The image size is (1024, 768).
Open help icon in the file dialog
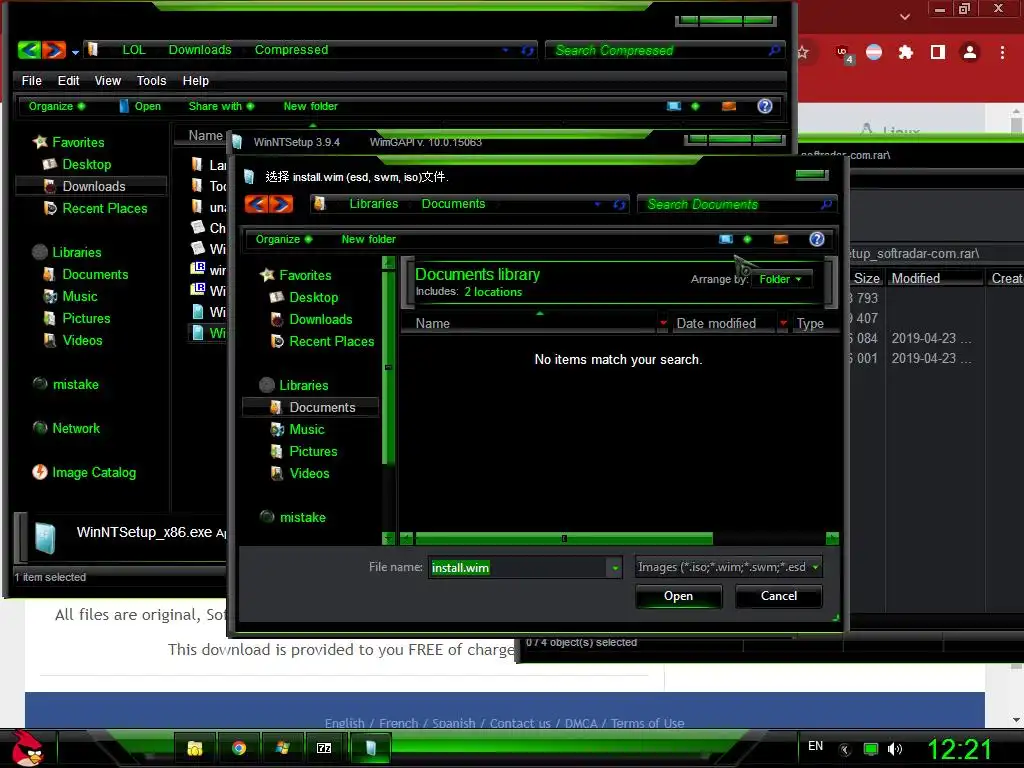point(816,239)
